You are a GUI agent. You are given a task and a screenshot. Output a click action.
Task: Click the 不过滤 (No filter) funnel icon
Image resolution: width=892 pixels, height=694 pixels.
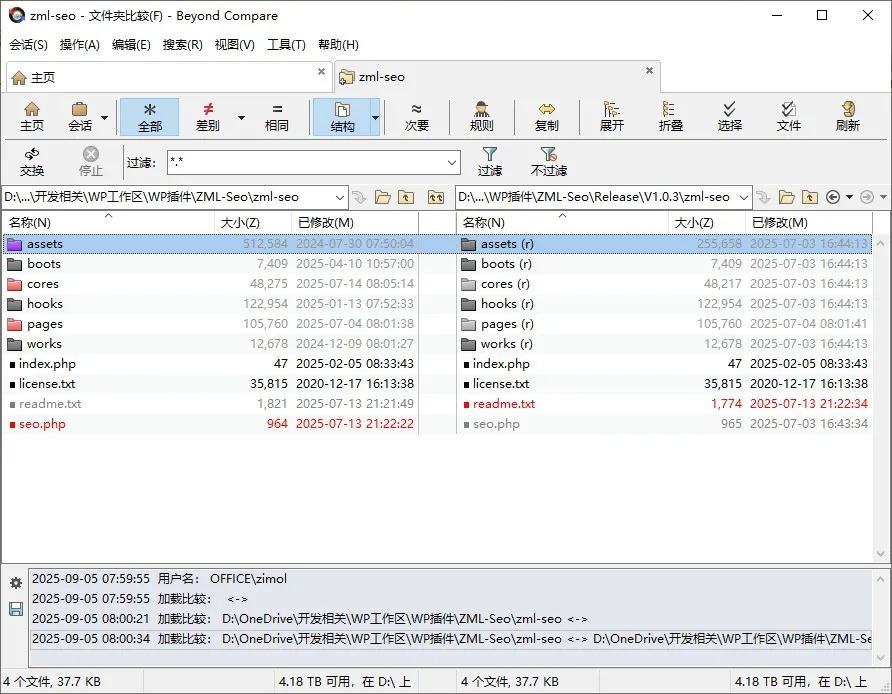coord(548,162)
